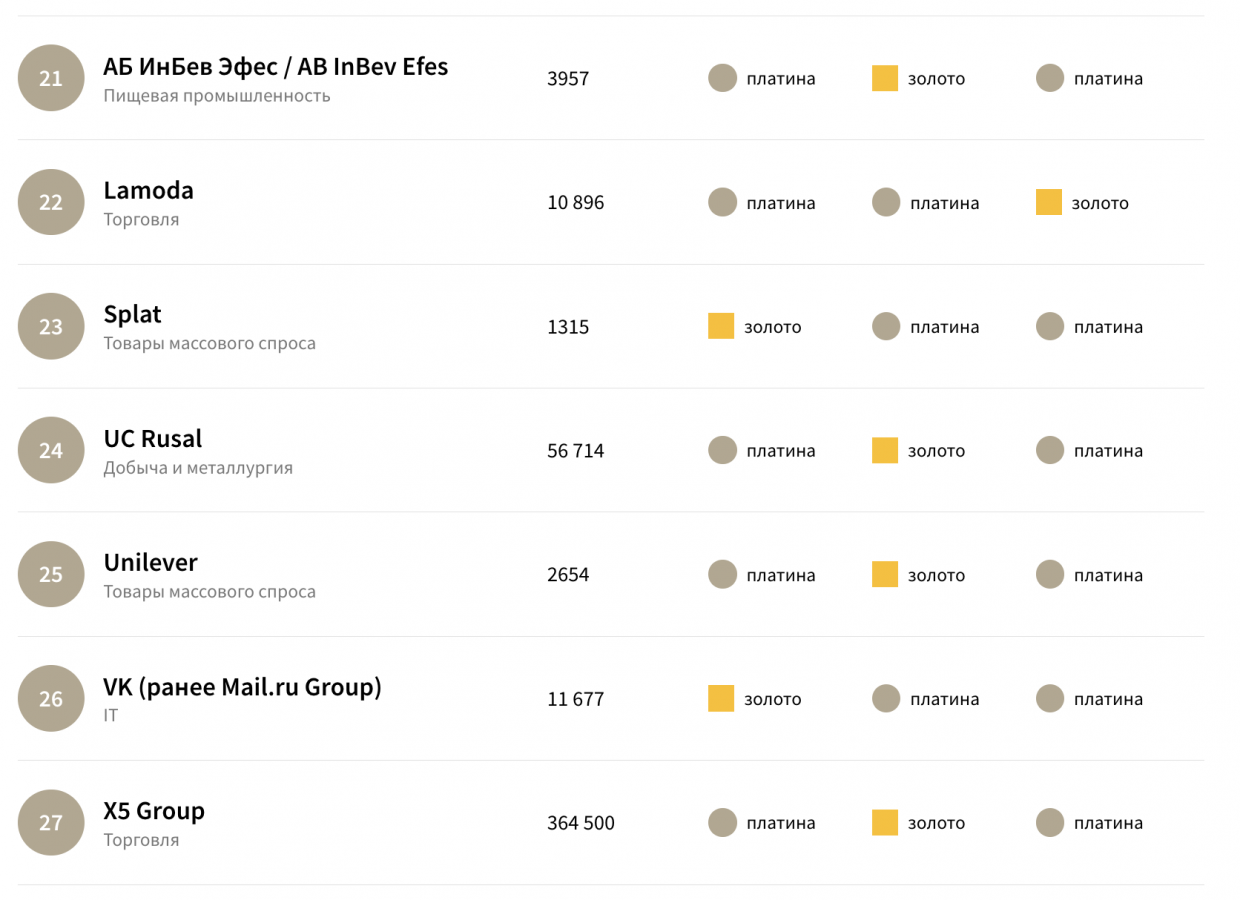This screenshot has height=900, width=1240.
Task: Select the number 26 rank badge
Action: coord(51,698)
